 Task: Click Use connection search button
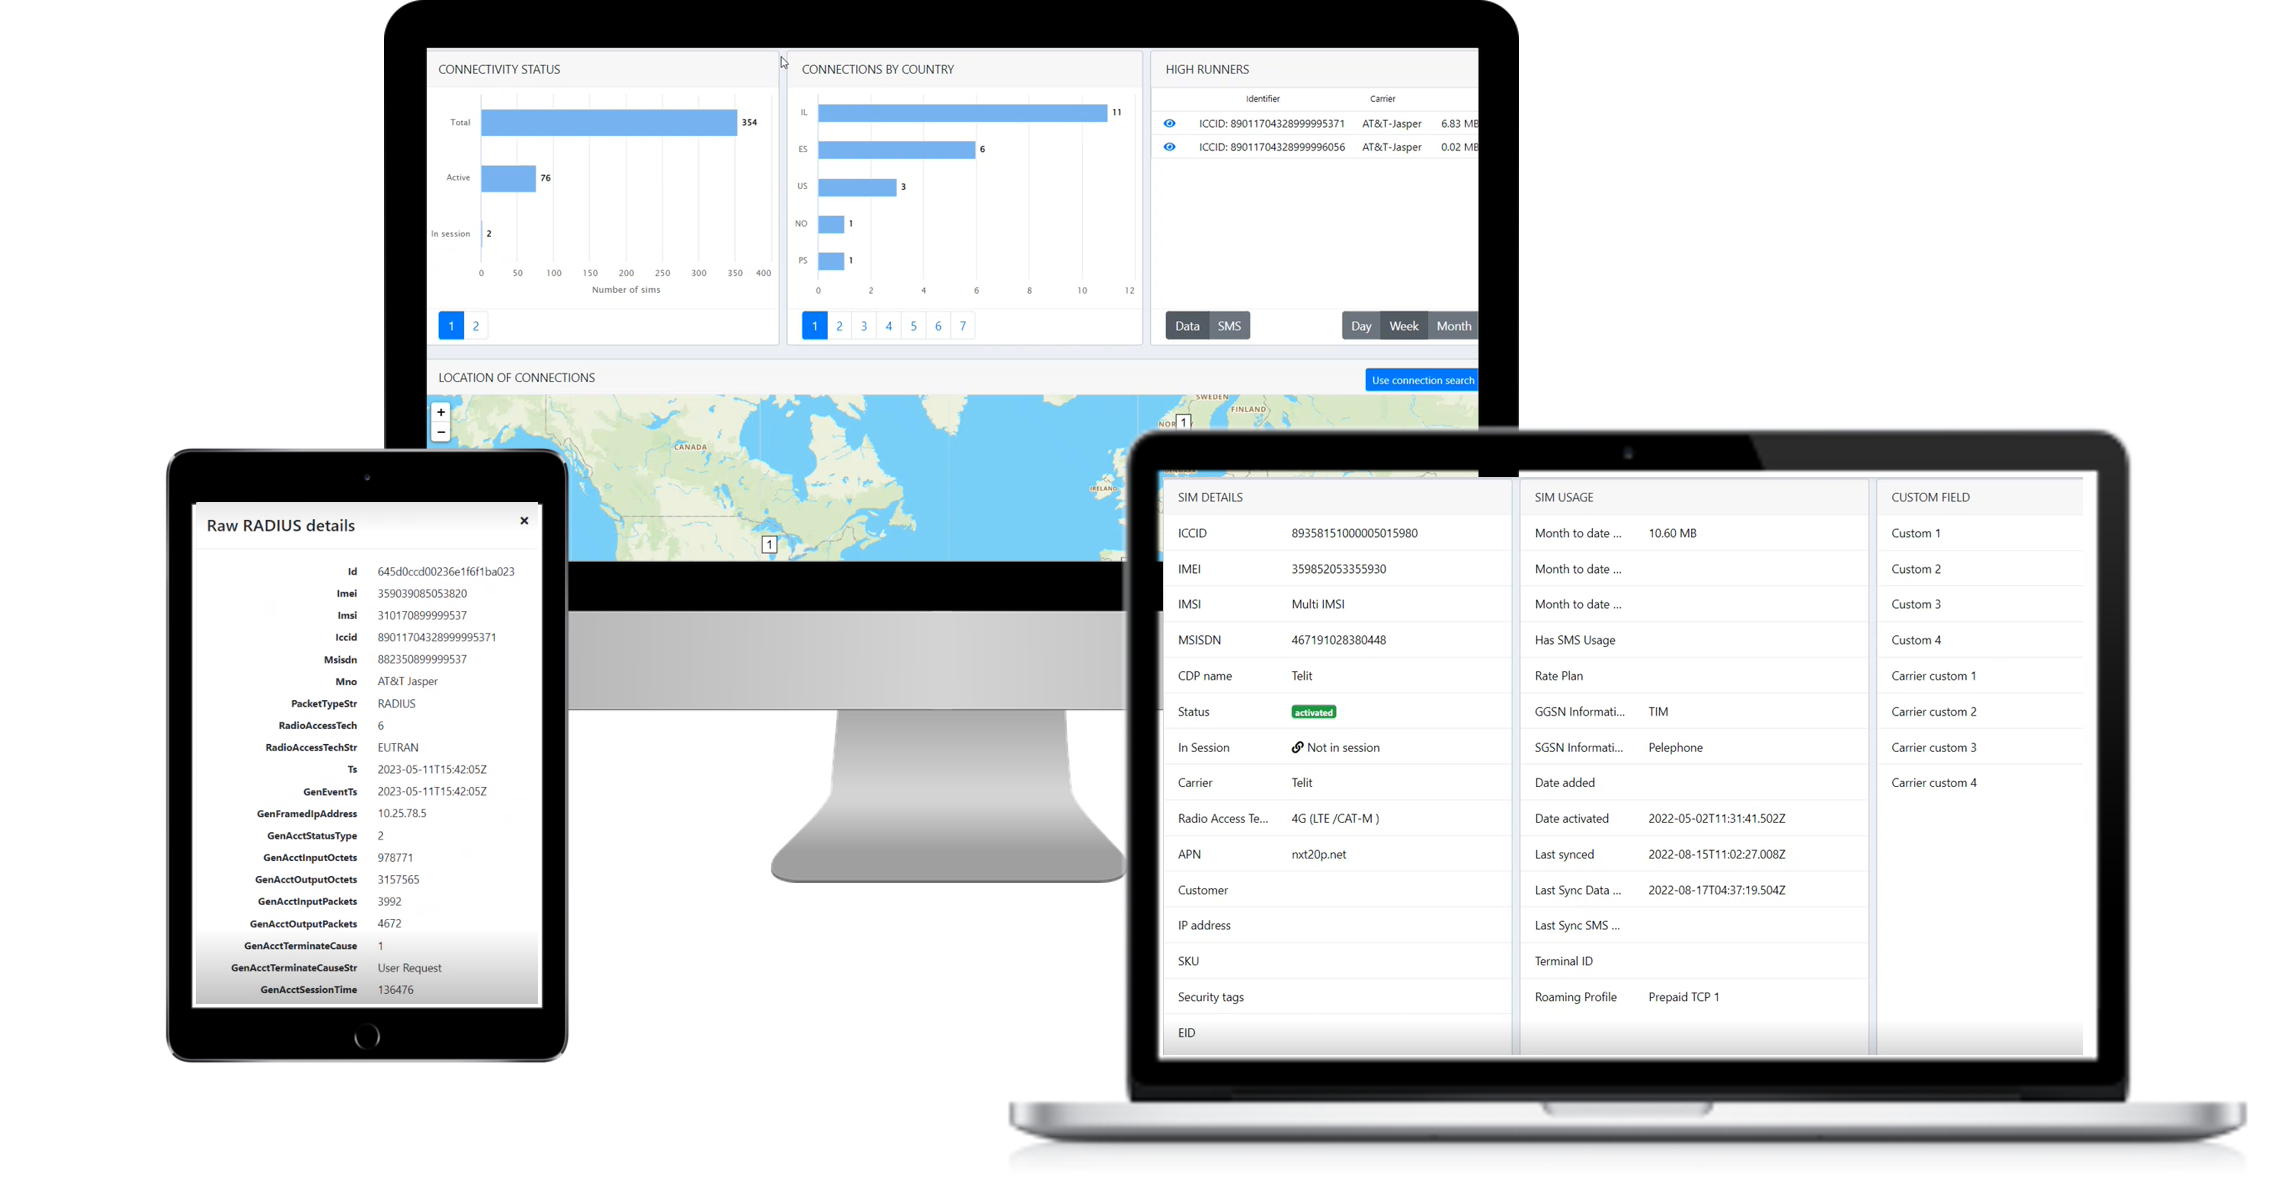[x=1419, y=379]
